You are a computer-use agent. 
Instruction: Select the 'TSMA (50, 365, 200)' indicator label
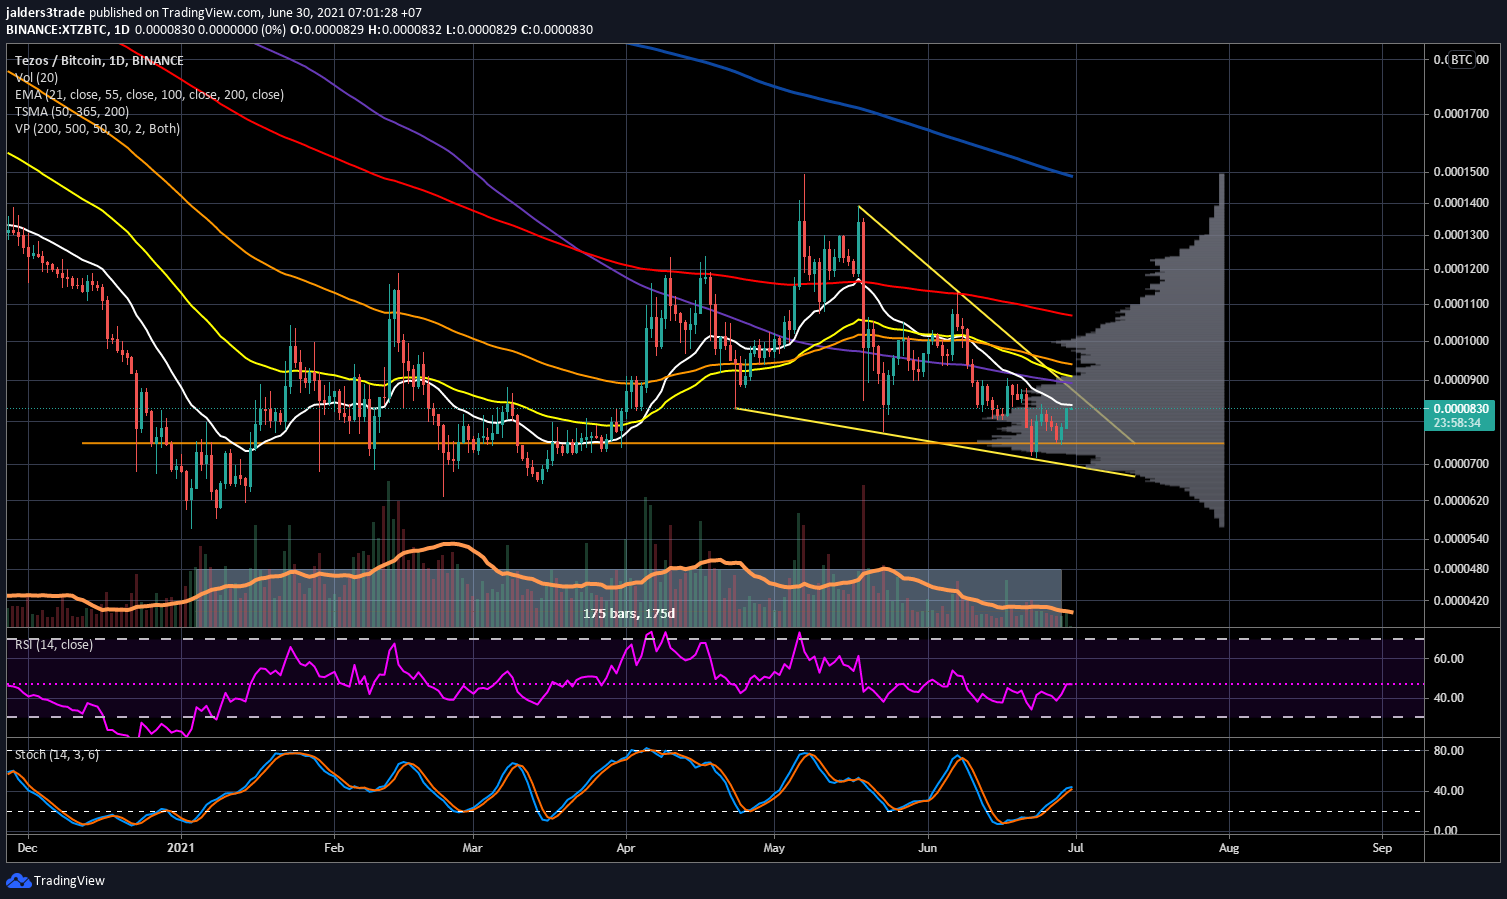[x=72, y=112]
